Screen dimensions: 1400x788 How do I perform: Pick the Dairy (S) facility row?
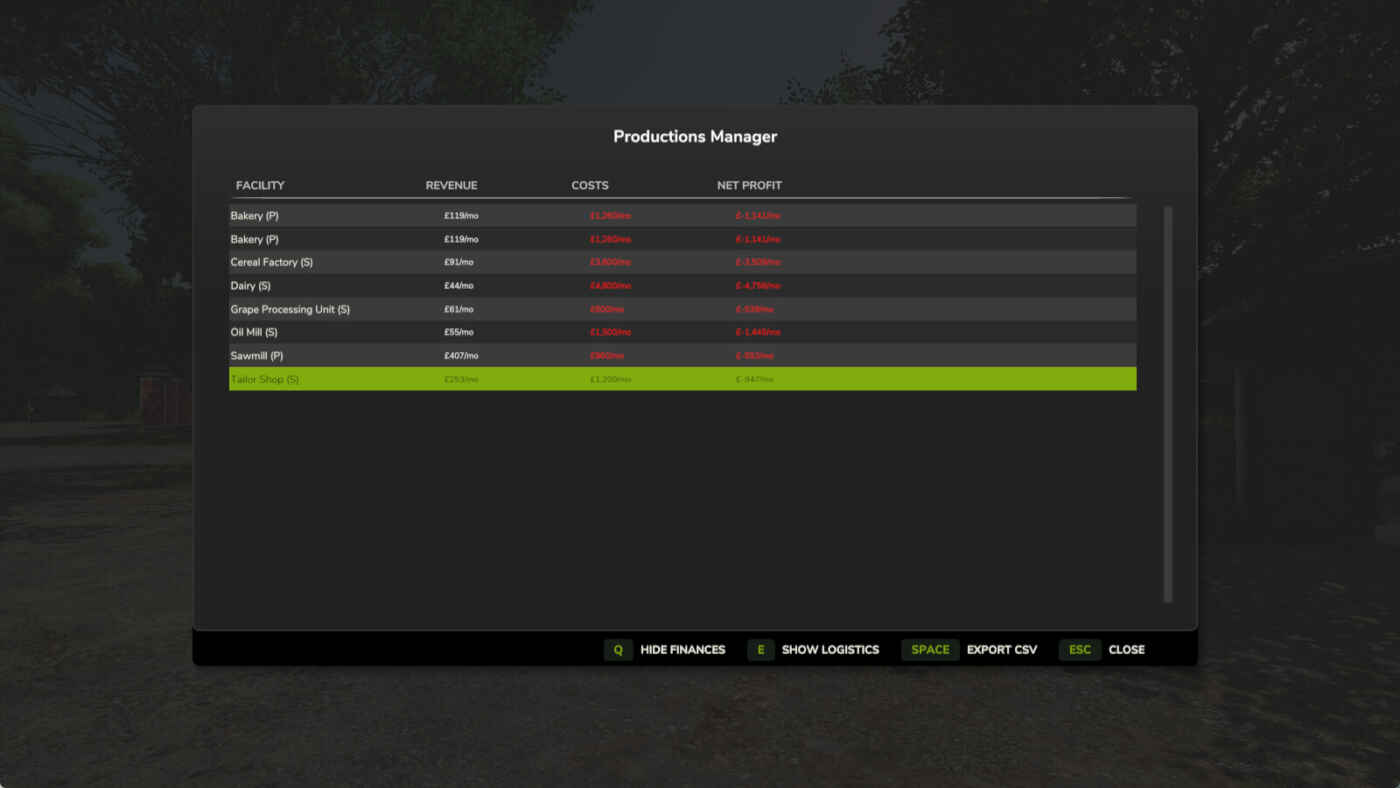(682, 286)
